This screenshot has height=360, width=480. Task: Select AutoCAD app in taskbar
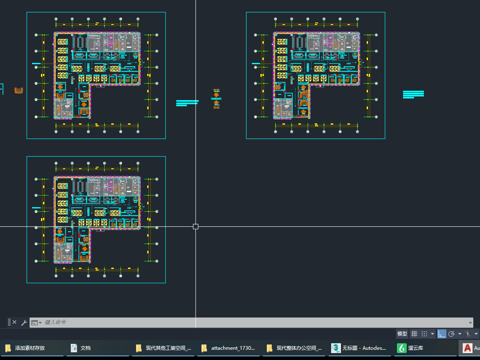pos(470,348)
